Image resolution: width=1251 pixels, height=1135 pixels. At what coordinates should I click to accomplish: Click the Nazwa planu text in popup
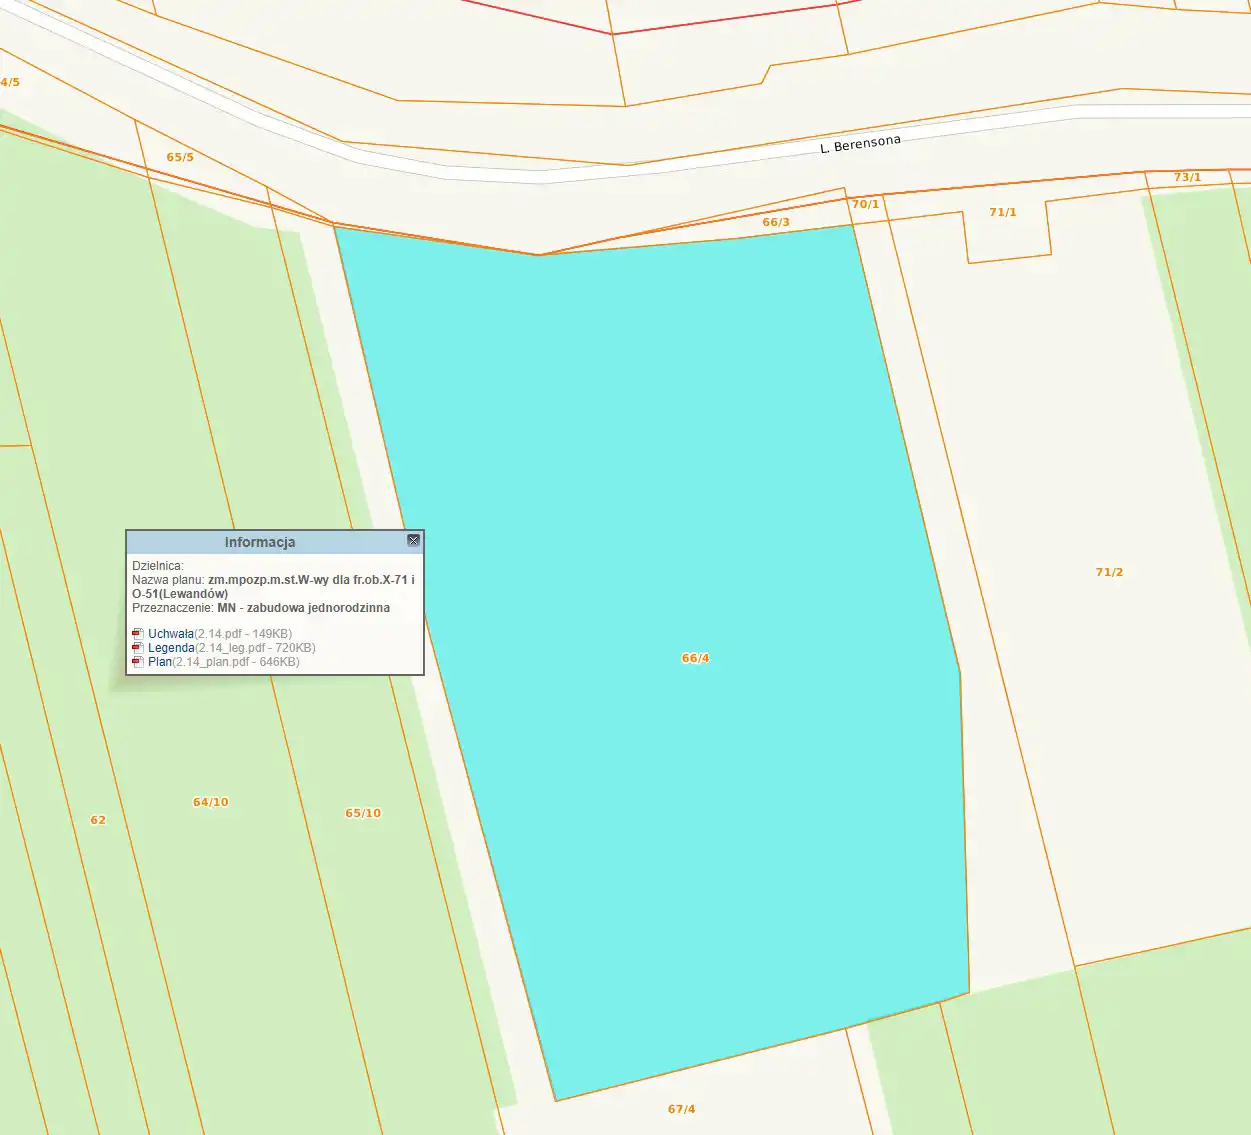coord(274,587)
